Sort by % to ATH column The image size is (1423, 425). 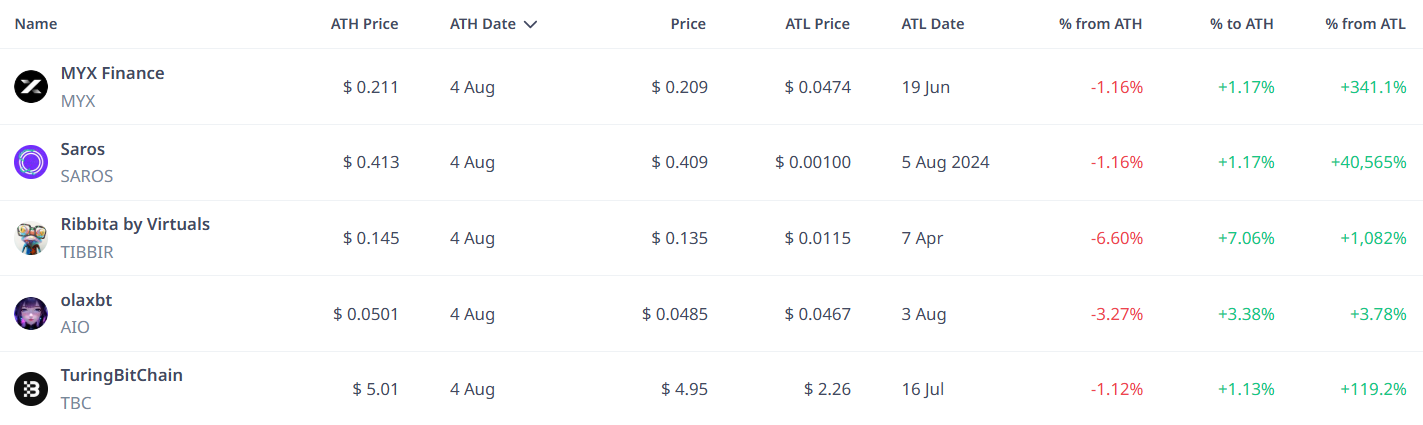(x=1242, y=24)
